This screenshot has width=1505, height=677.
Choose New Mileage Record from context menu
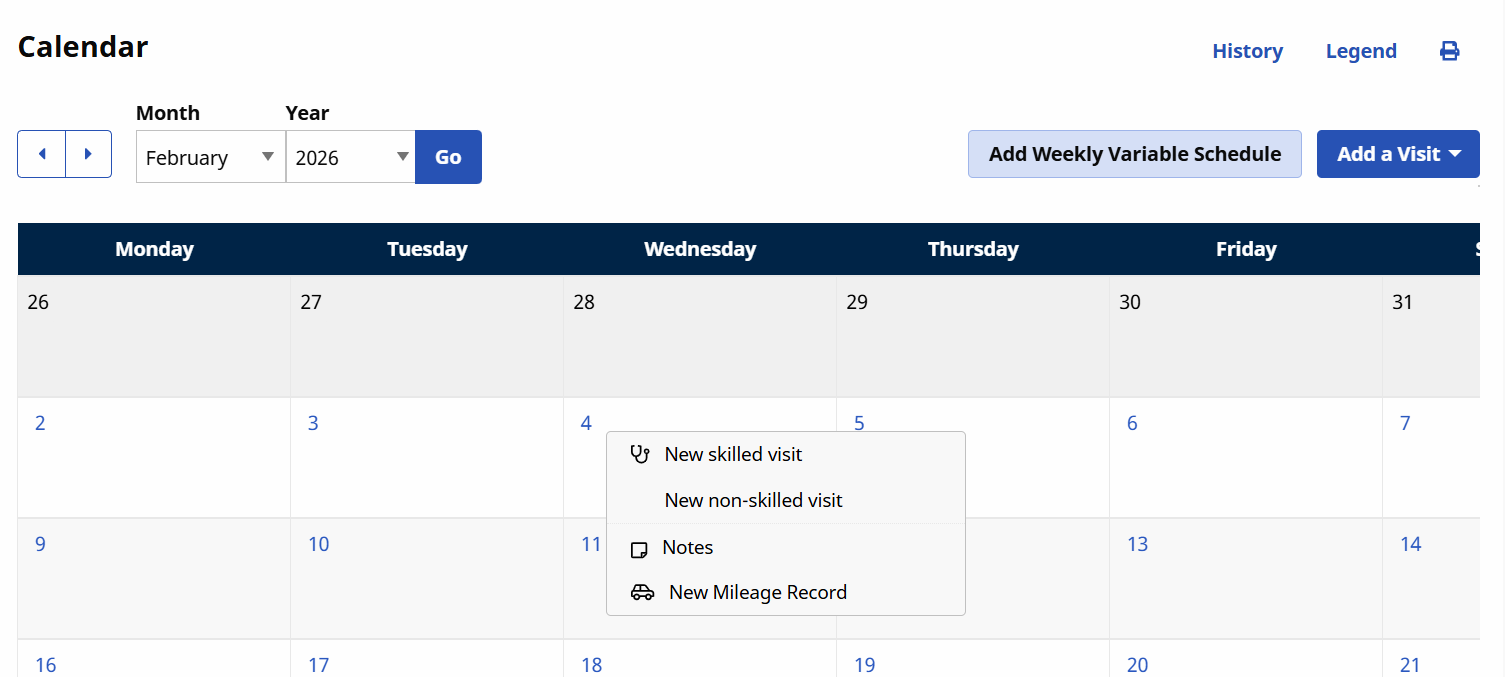coord(757,592)
